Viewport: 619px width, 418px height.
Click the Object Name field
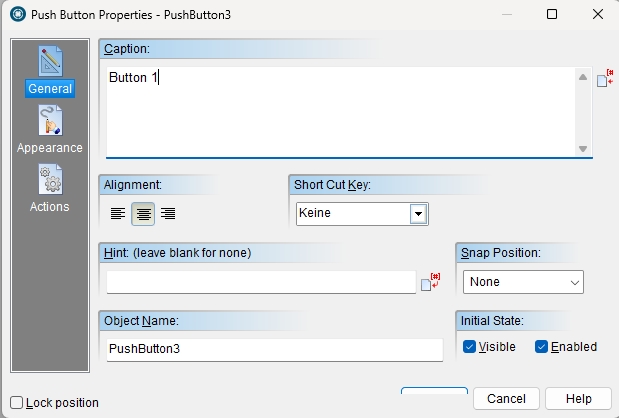(275, 349)
